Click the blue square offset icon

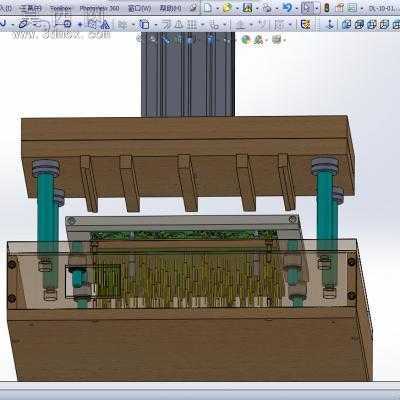tap(144, 24)
